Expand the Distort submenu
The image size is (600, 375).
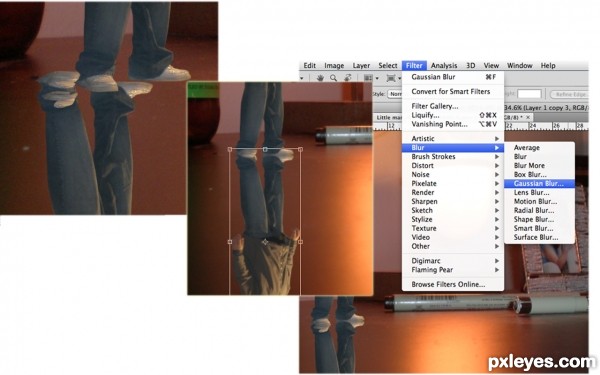click(x=453, y=166)
